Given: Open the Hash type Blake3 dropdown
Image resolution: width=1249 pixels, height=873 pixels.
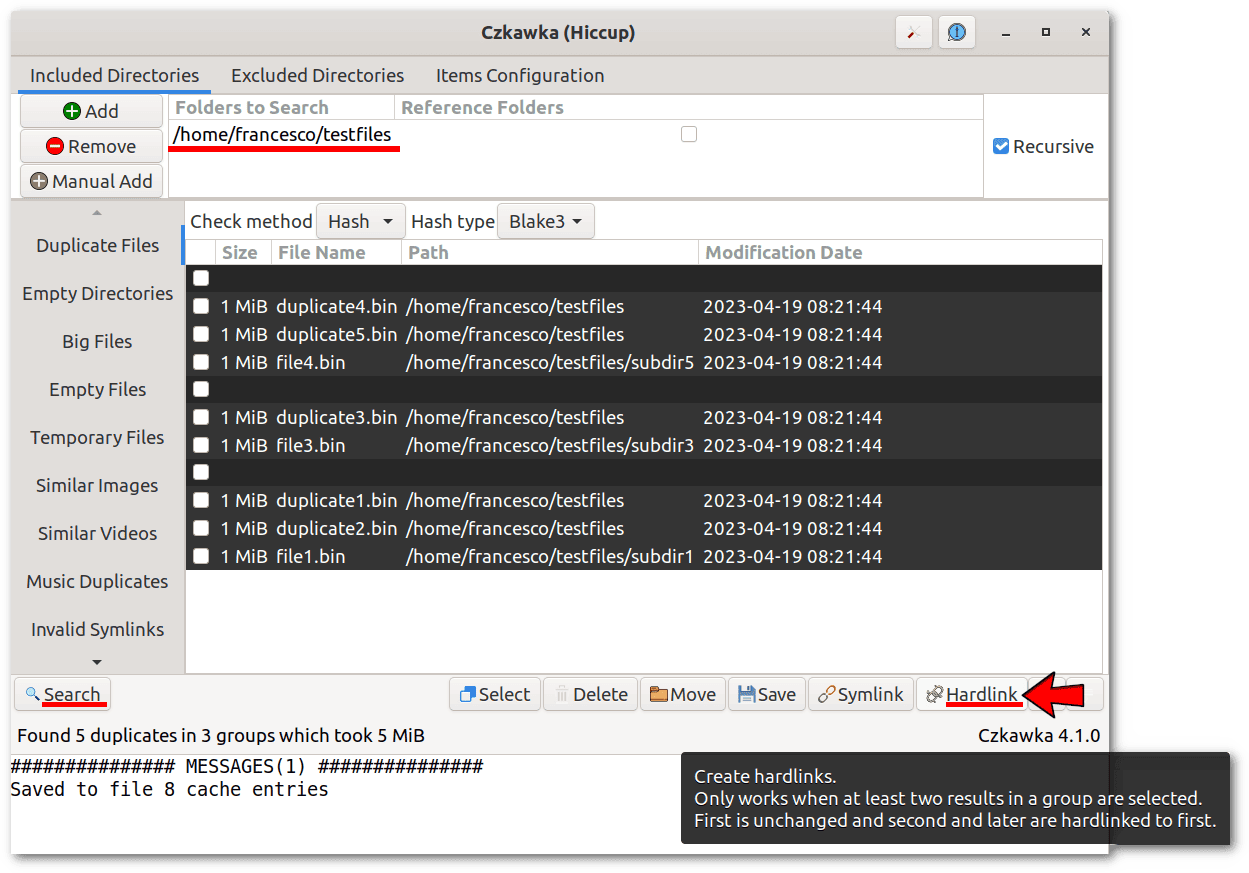Looking at the screenshot, I should point(545,221).
